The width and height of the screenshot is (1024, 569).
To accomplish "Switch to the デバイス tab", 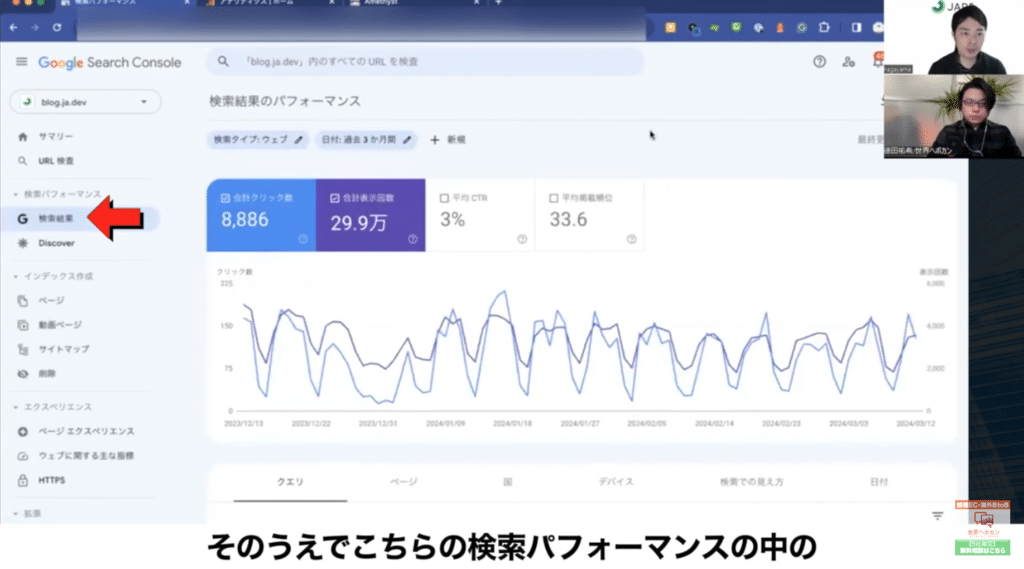I will point(616,482).
